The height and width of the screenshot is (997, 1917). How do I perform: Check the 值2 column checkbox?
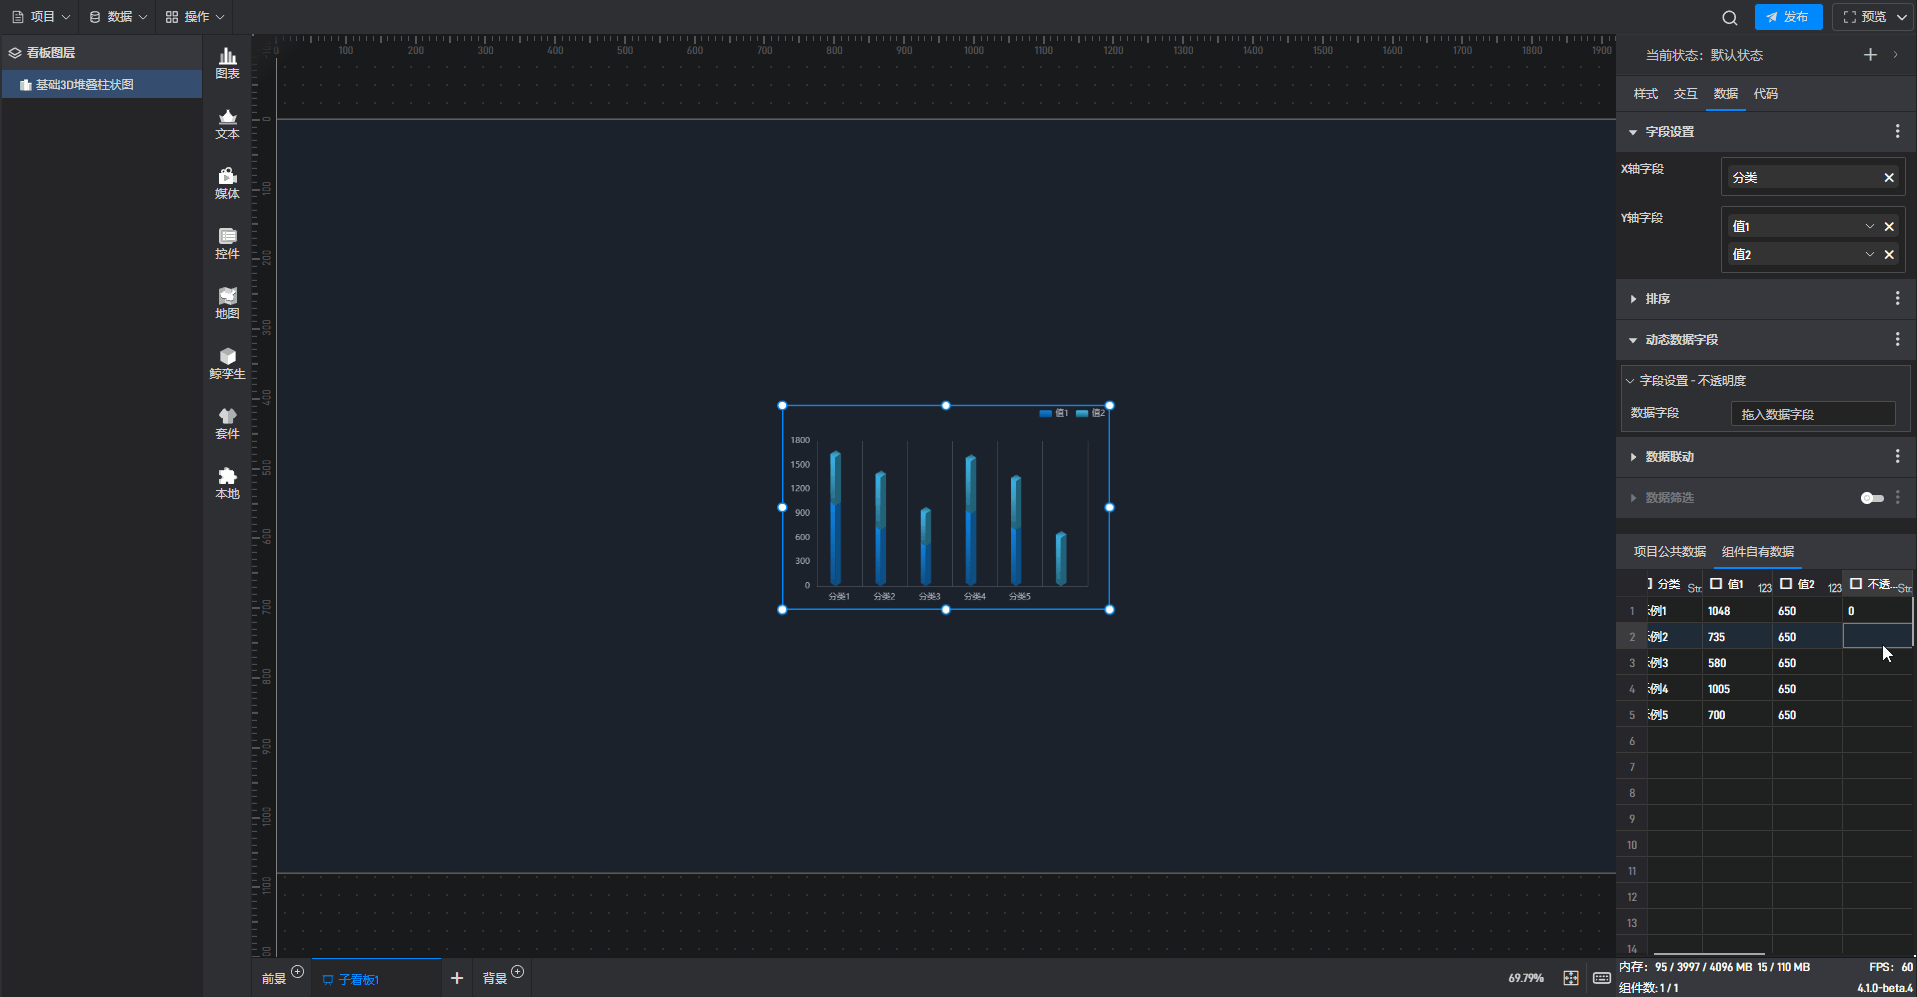click(1786, 584)
